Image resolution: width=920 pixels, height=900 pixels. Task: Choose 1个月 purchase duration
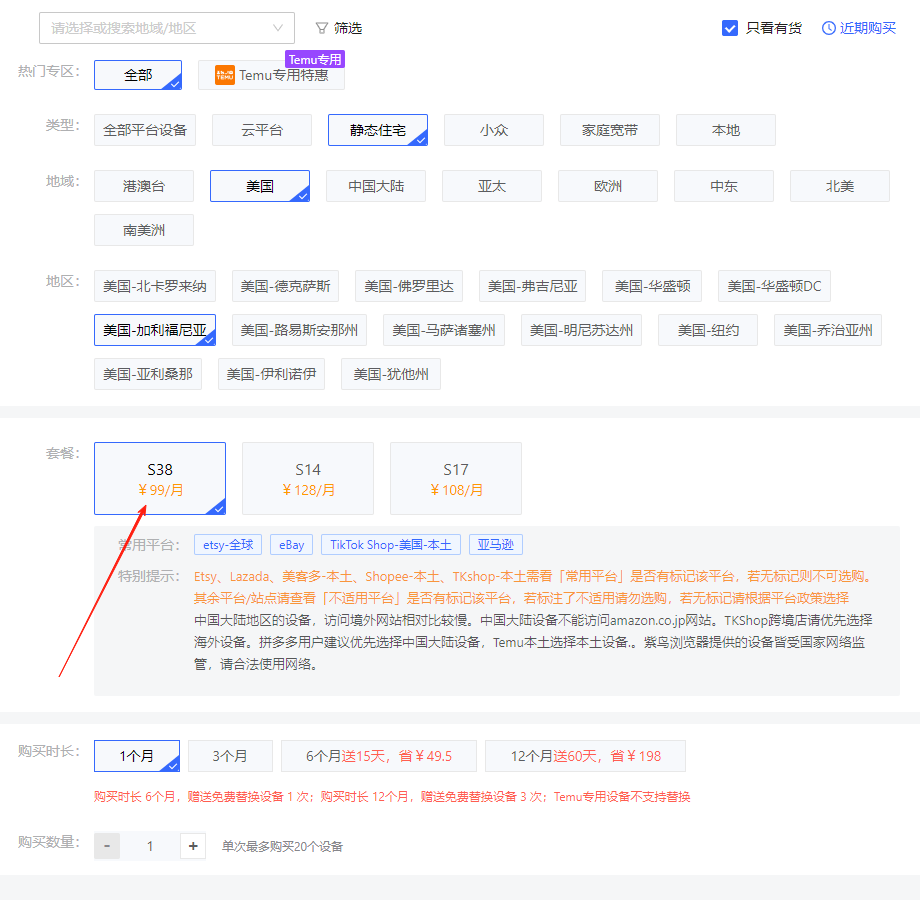137,756
